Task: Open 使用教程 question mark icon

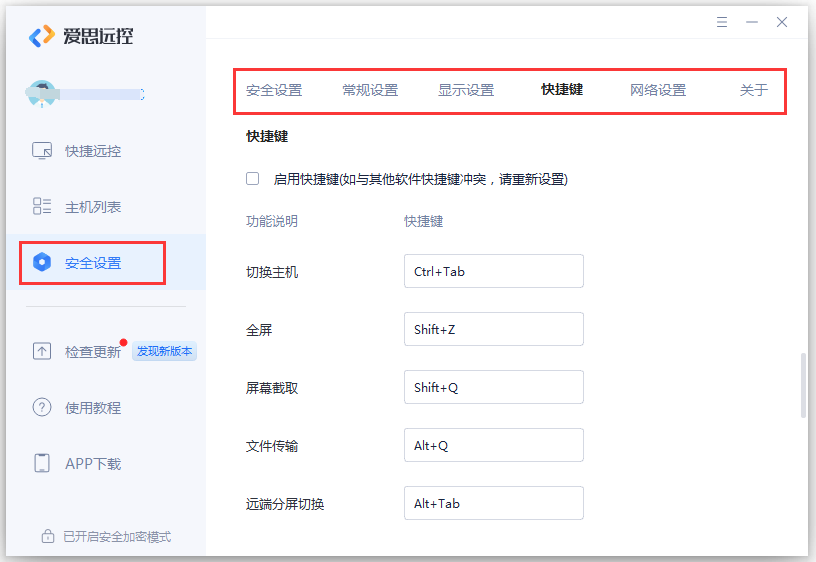Action: coord(42,407)
